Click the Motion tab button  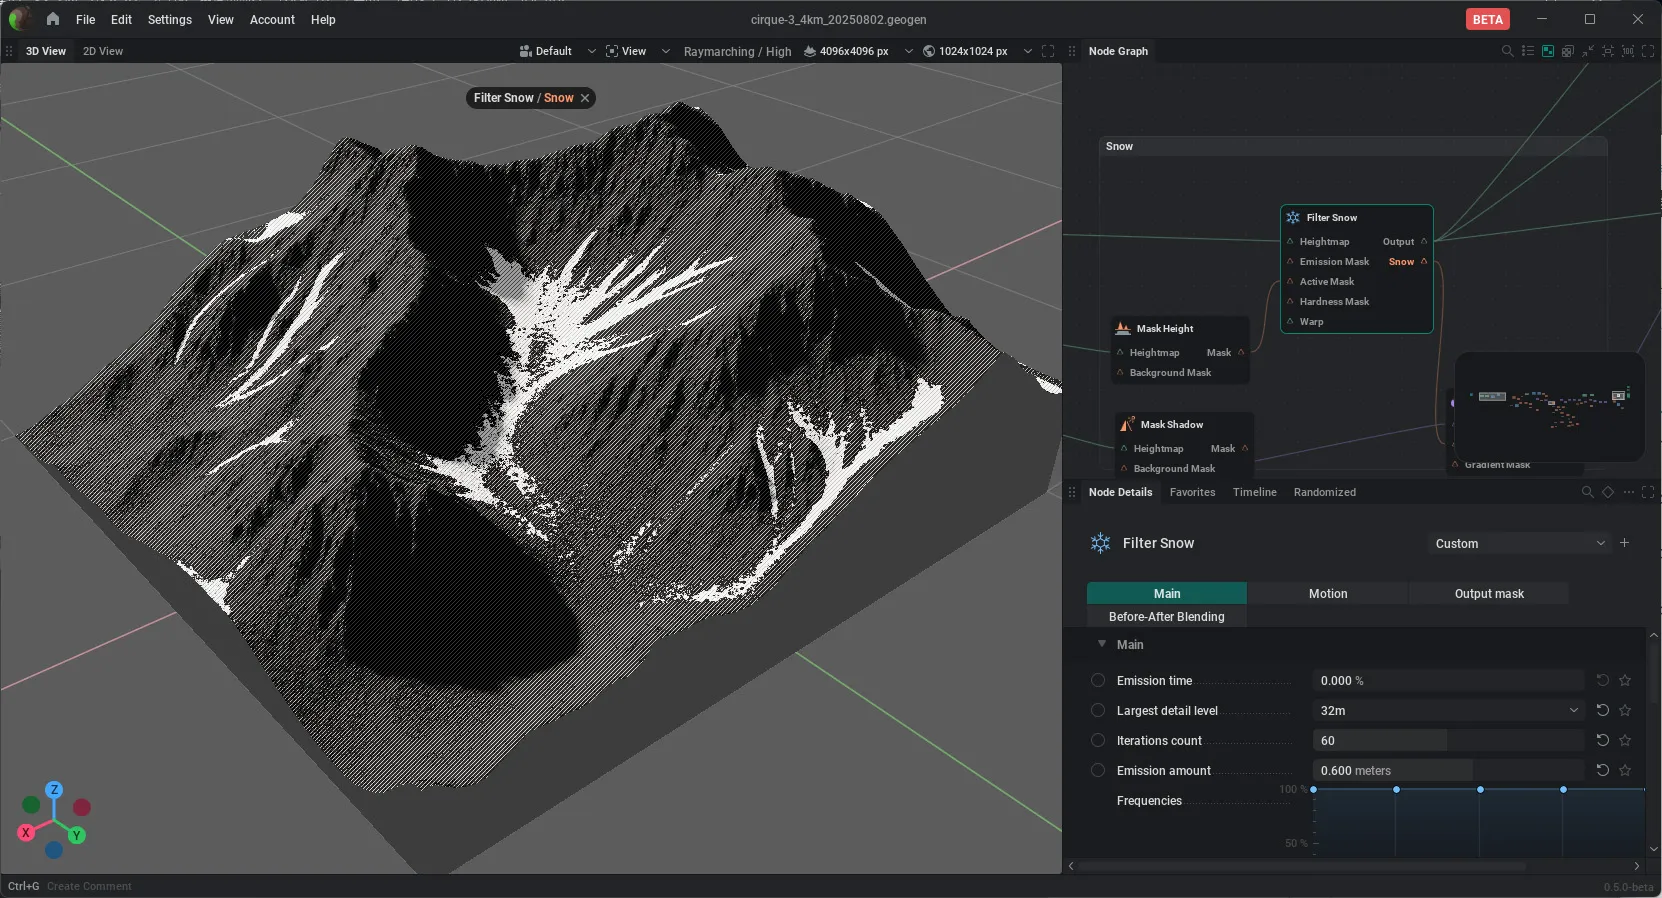[1328, 594]
